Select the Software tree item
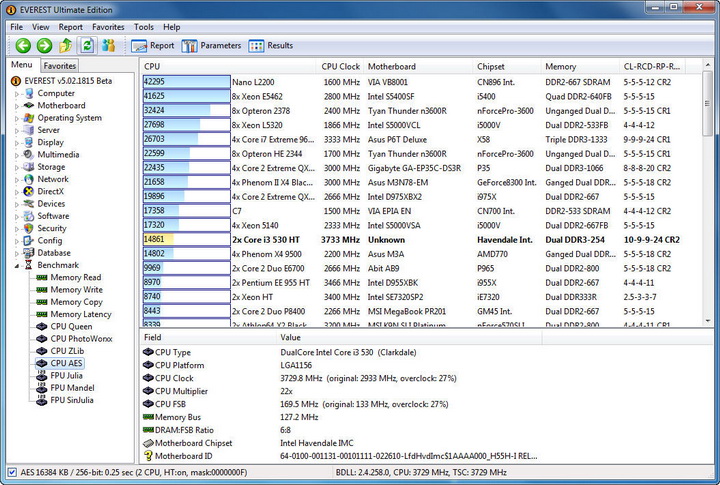 tap(53, 216)
